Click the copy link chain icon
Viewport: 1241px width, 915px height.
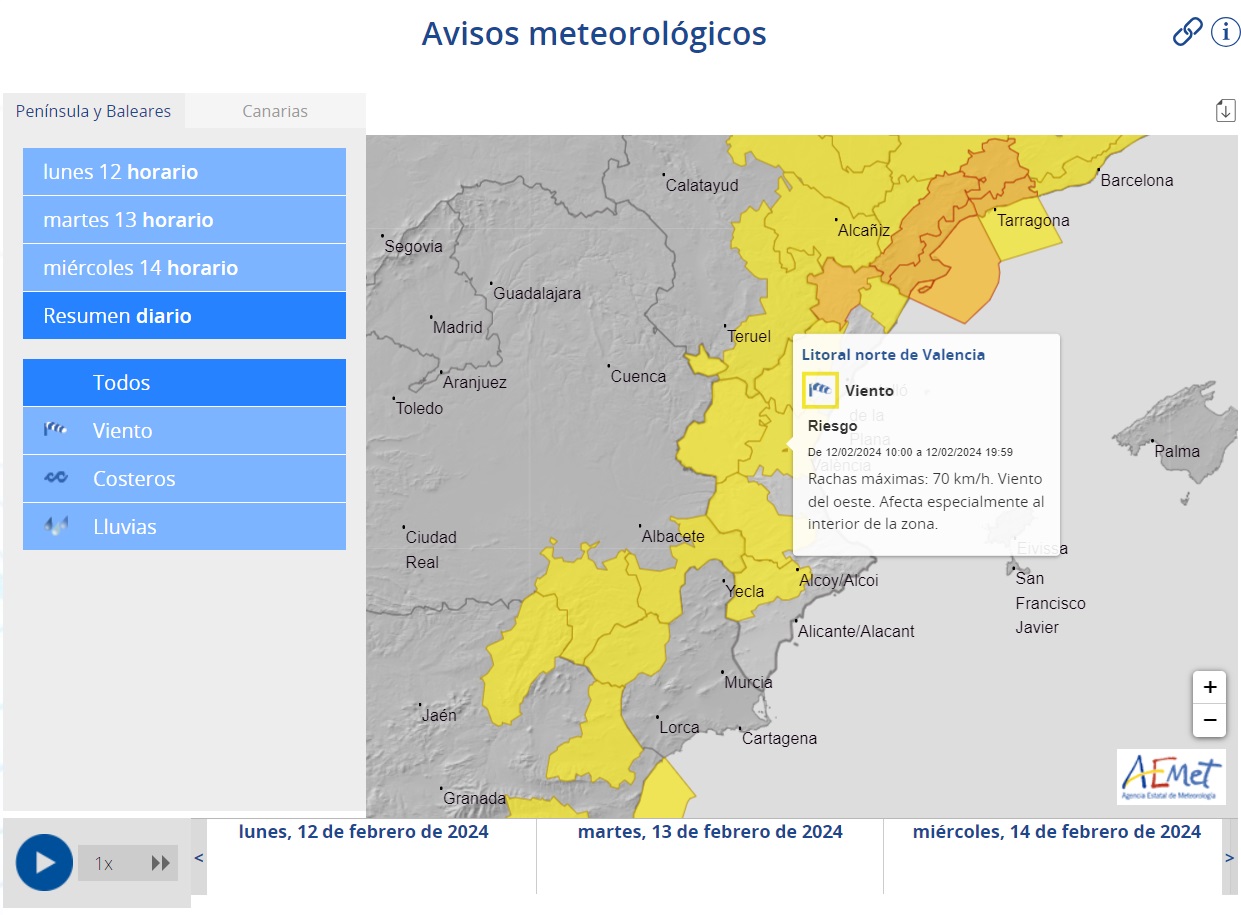click(x=1187, y=32)
